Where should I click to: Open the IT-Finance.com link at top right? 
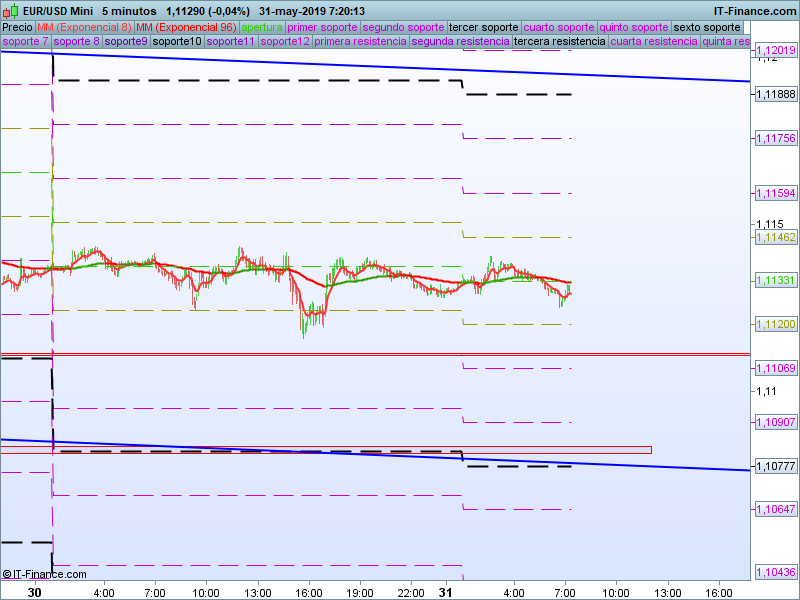click(755, 10)
